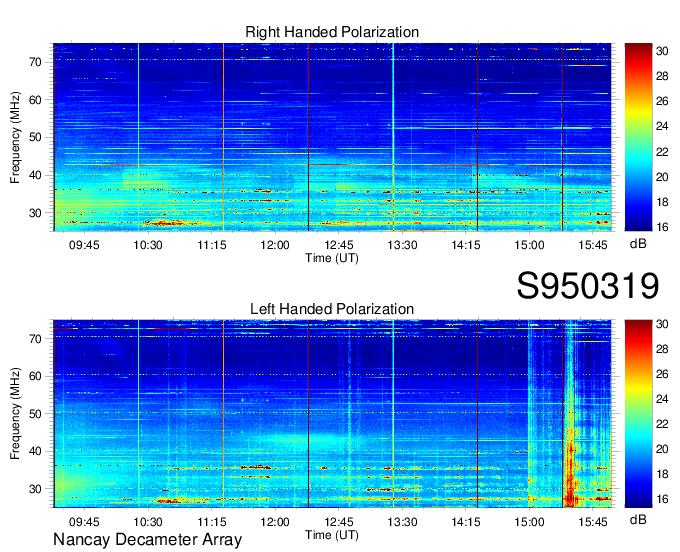Click the 30 value on Left Handed colorbar
This screenshot has width=680, height=552.
(x=662, y=324)
